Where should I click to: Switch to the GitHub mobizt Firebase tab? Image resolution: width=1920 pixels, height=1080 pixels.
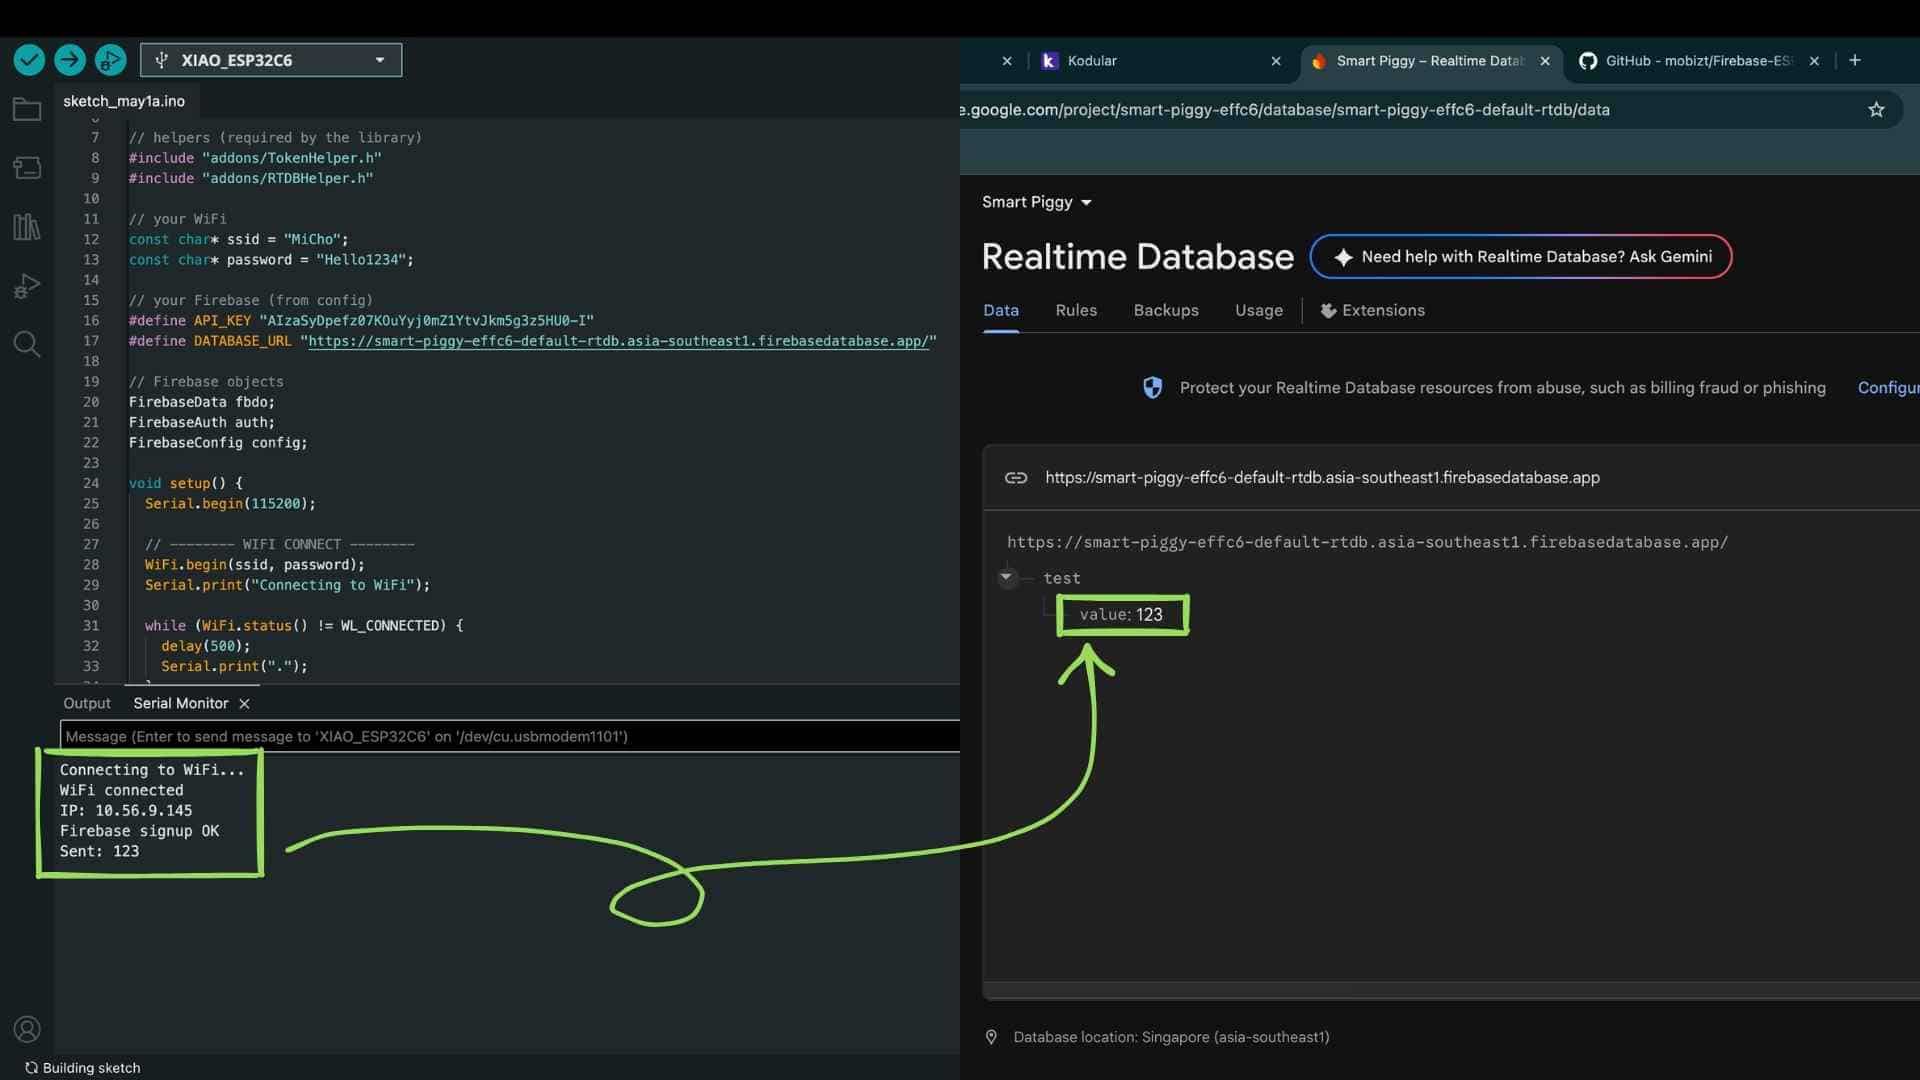tap(1699, 61)
